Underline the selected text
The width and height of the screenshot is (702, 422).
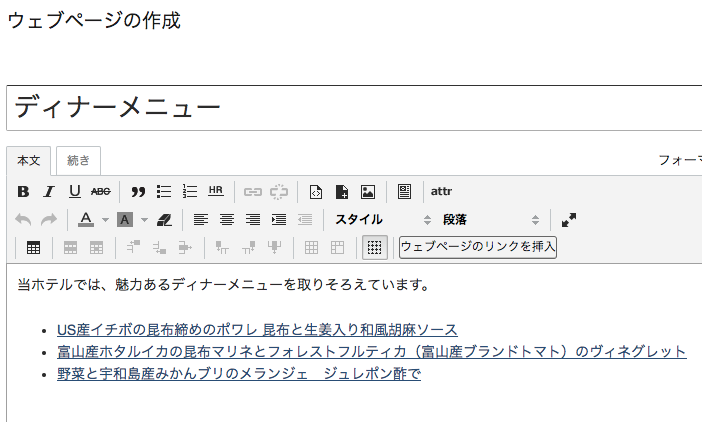tap(75, 192)
